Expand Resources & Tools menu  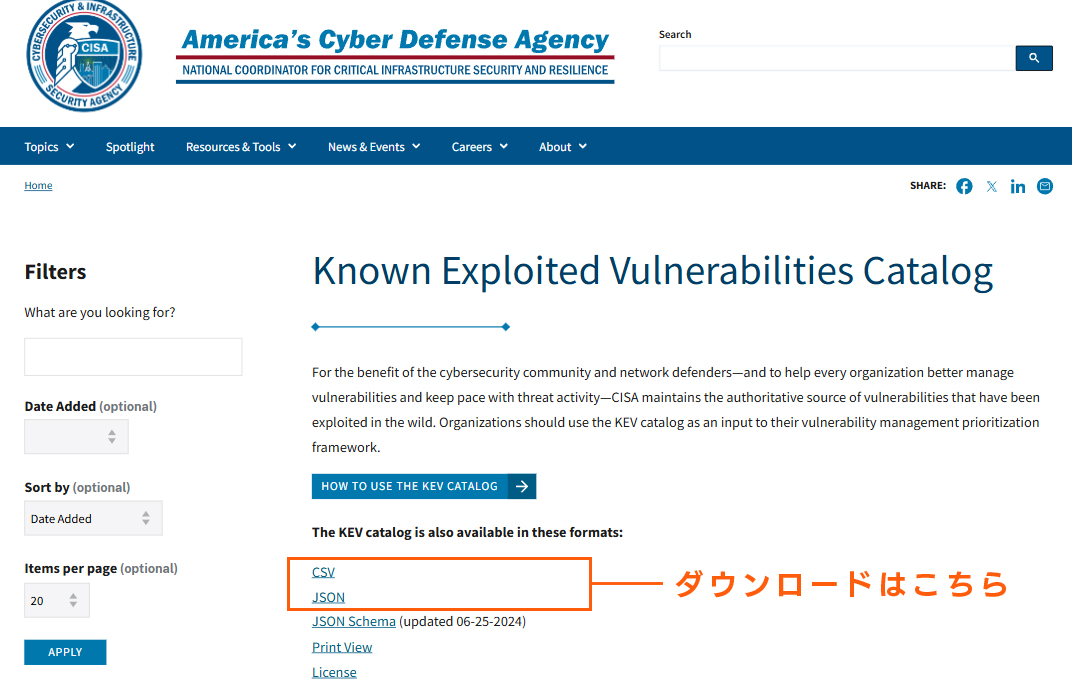(x=241, y=147)
